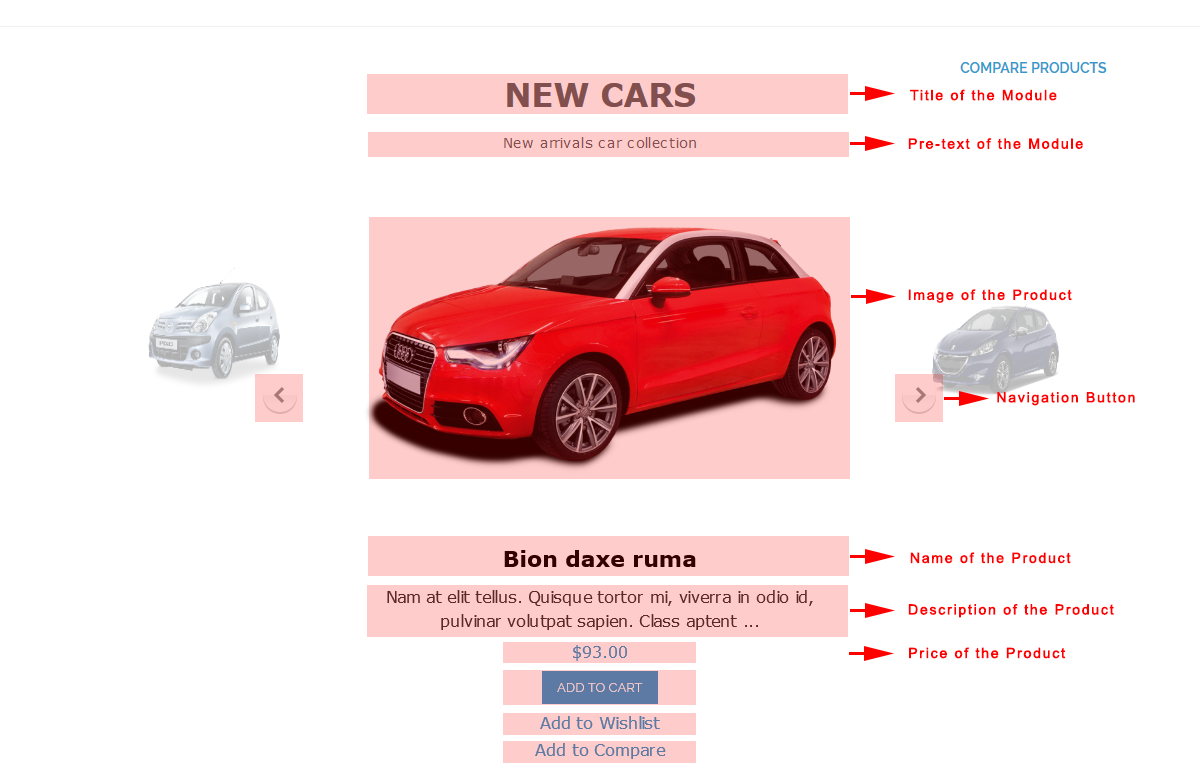Click the NEW CARS module title

click(601, 95)
